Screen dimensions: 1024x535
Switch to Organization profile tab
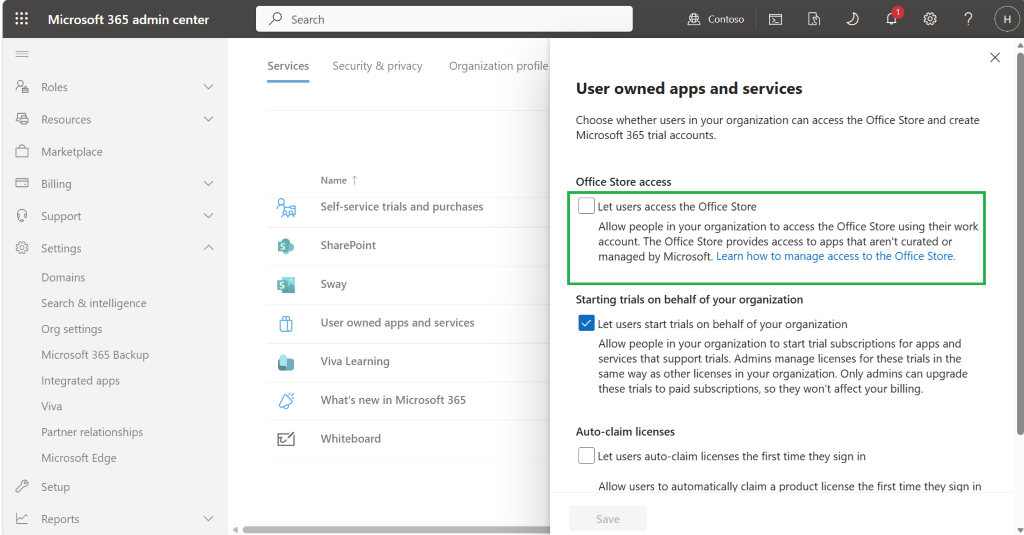(498, 66)
